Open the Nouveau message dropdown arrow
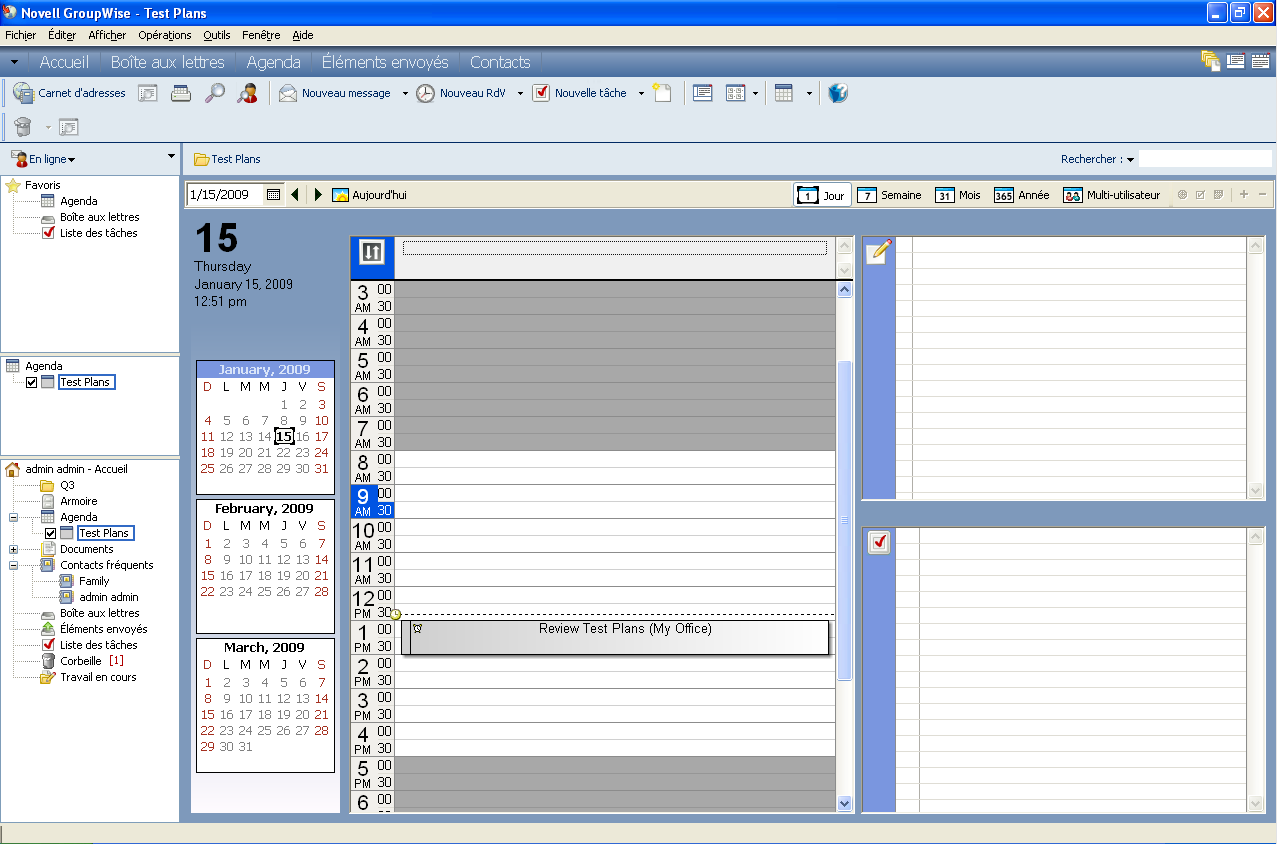 click(405, 94)
